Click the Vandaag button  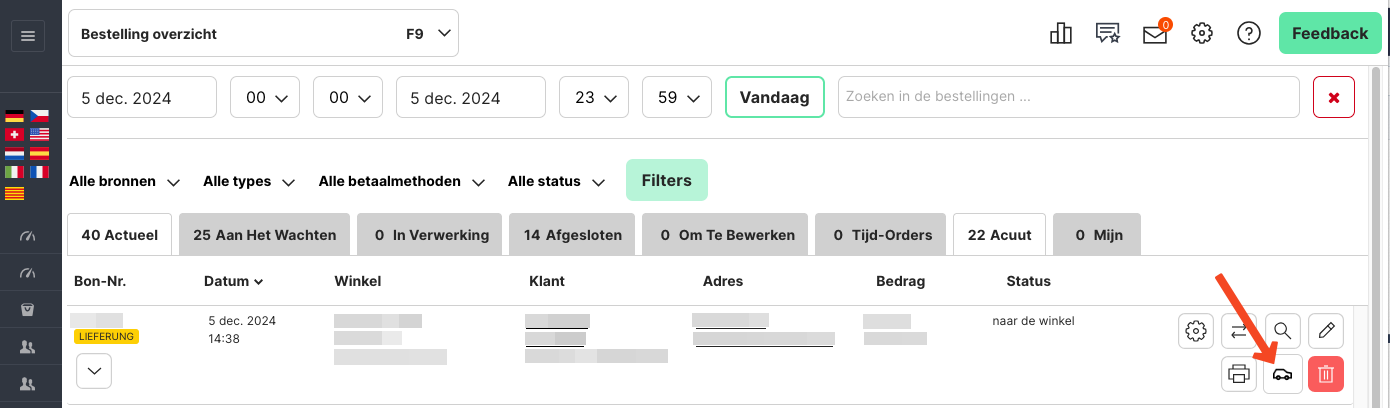click(x=774, y=97)
